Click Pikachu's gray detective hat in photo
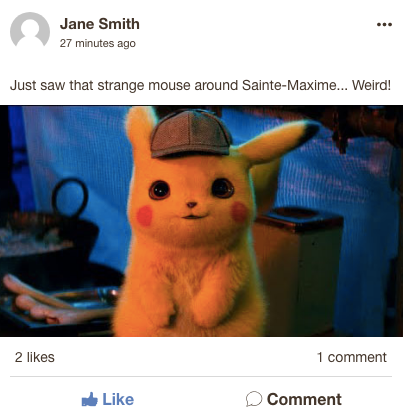 [190, 134]
